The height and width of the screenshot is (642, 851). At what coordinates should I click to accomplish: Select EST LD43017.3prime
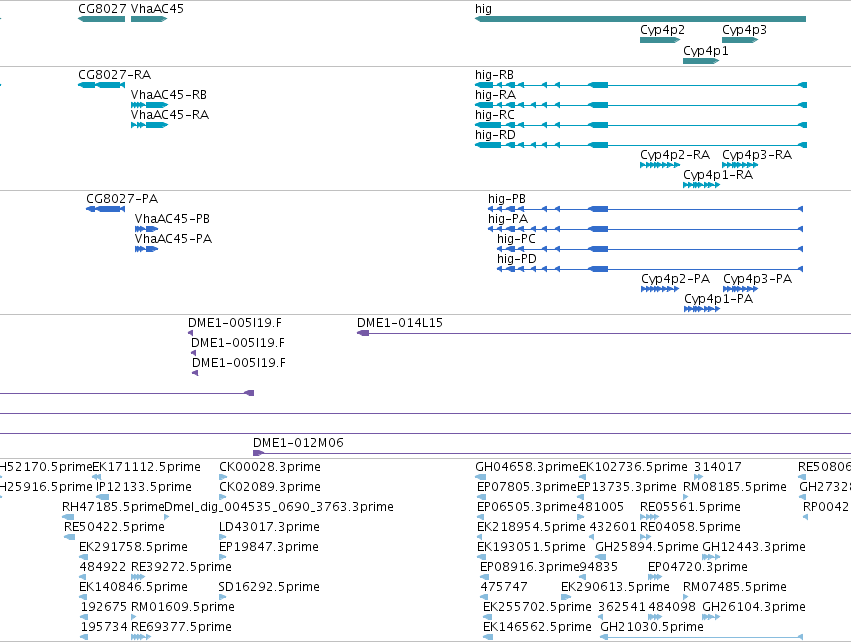point(269,527)
